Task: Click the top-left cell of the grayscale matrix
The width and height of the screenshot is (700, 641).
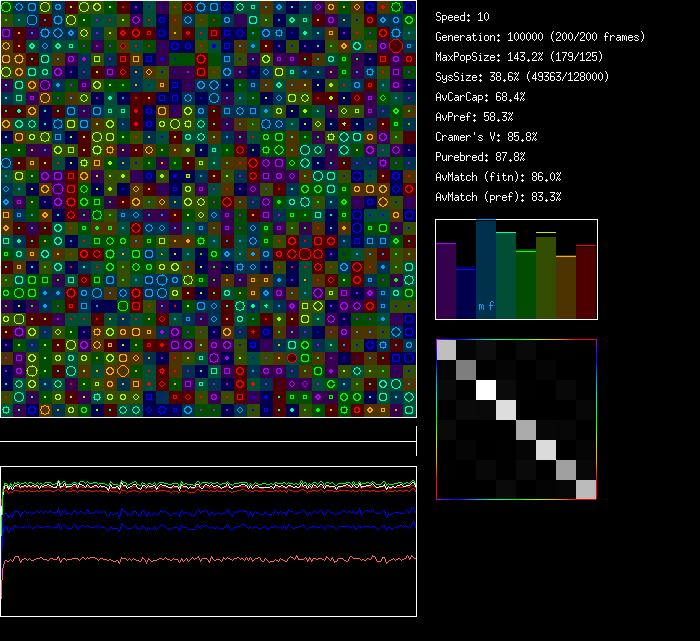Action: tap(446, 349)
